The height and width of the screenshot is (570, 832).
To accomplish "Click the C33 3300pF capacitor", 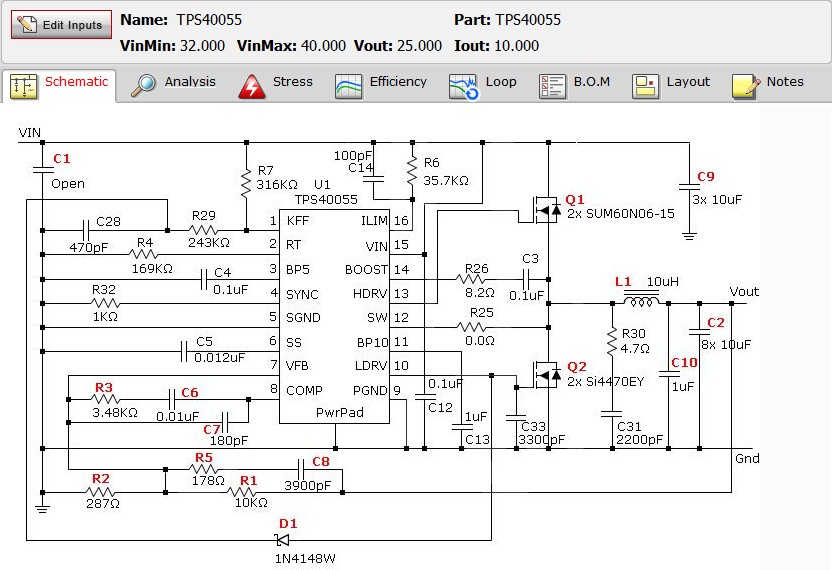I will [516, 418].
